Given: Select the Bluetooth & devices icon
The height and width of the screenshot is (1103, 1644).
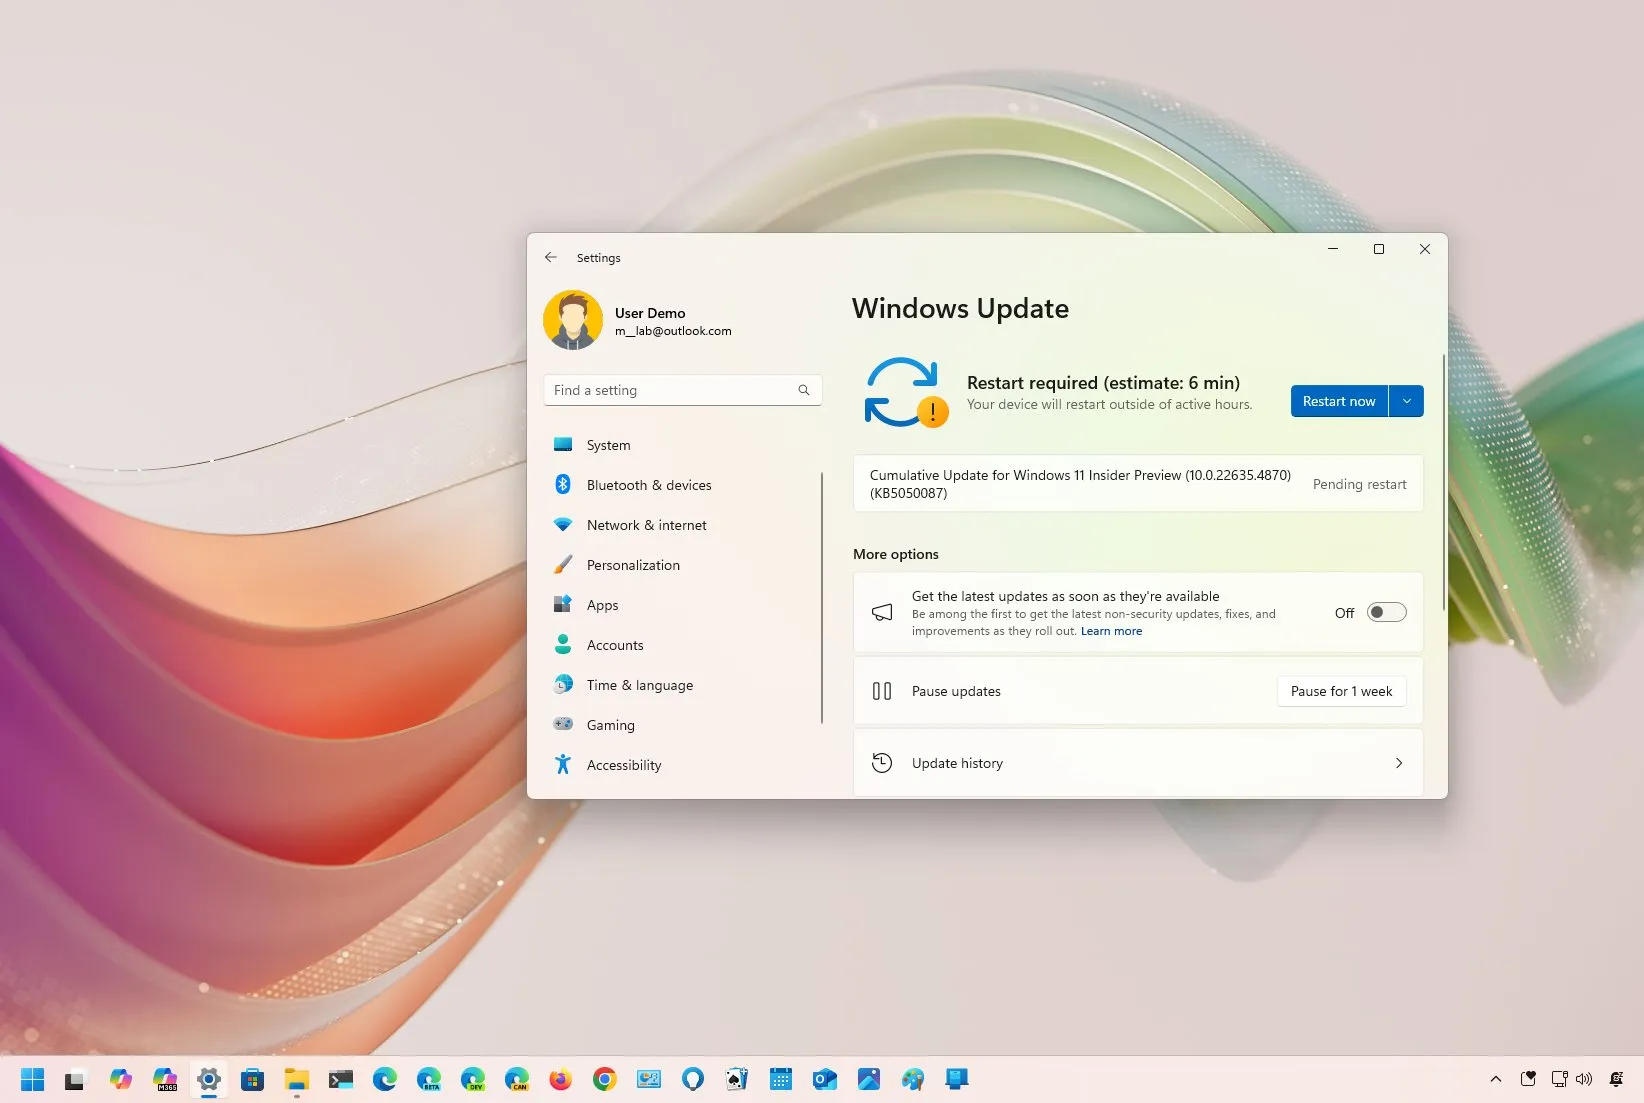Looking at the screenshot, I should click(564, 484).
